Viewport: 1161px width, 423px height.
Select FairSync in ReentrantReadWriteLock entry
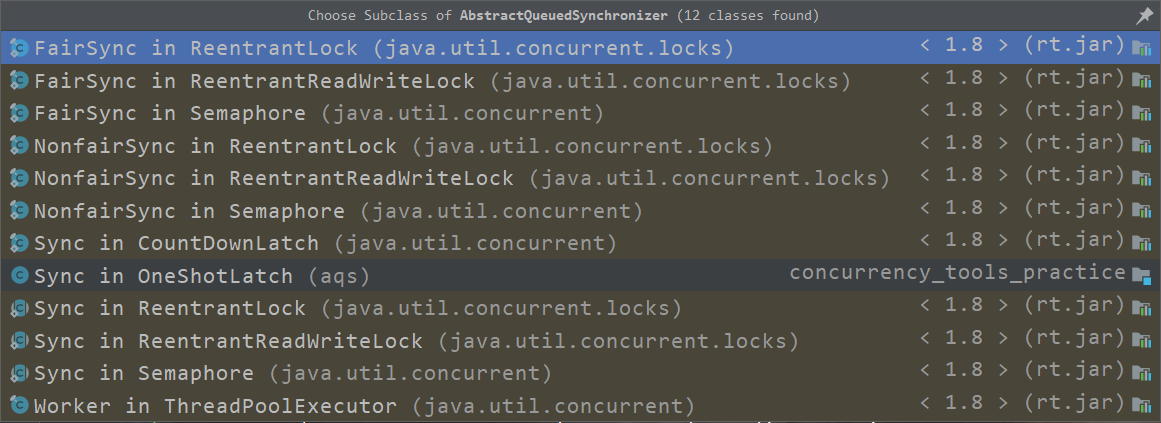pos(254,81)
